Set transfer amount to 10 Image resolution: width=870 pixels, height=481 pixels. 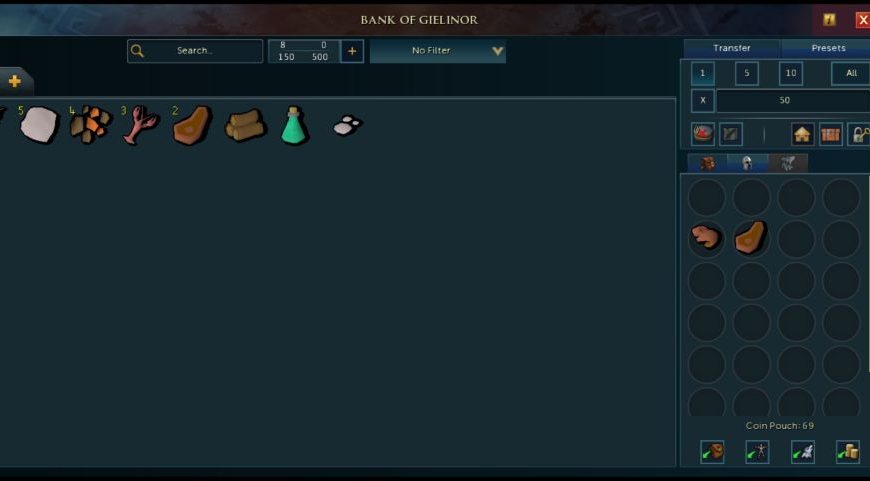[x=791, y=73]
